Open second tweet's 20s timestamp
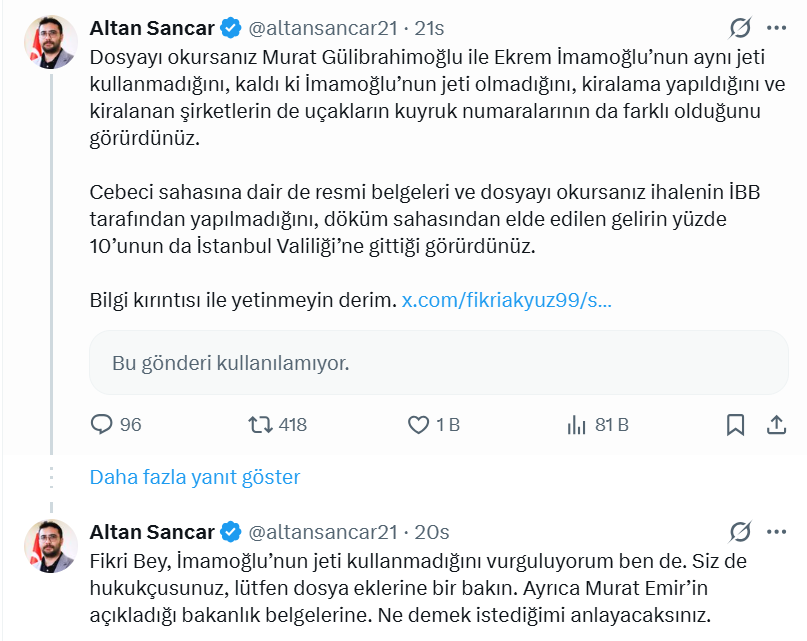The width and height of the screenshot is (807, 641). [x=432, y=531]
